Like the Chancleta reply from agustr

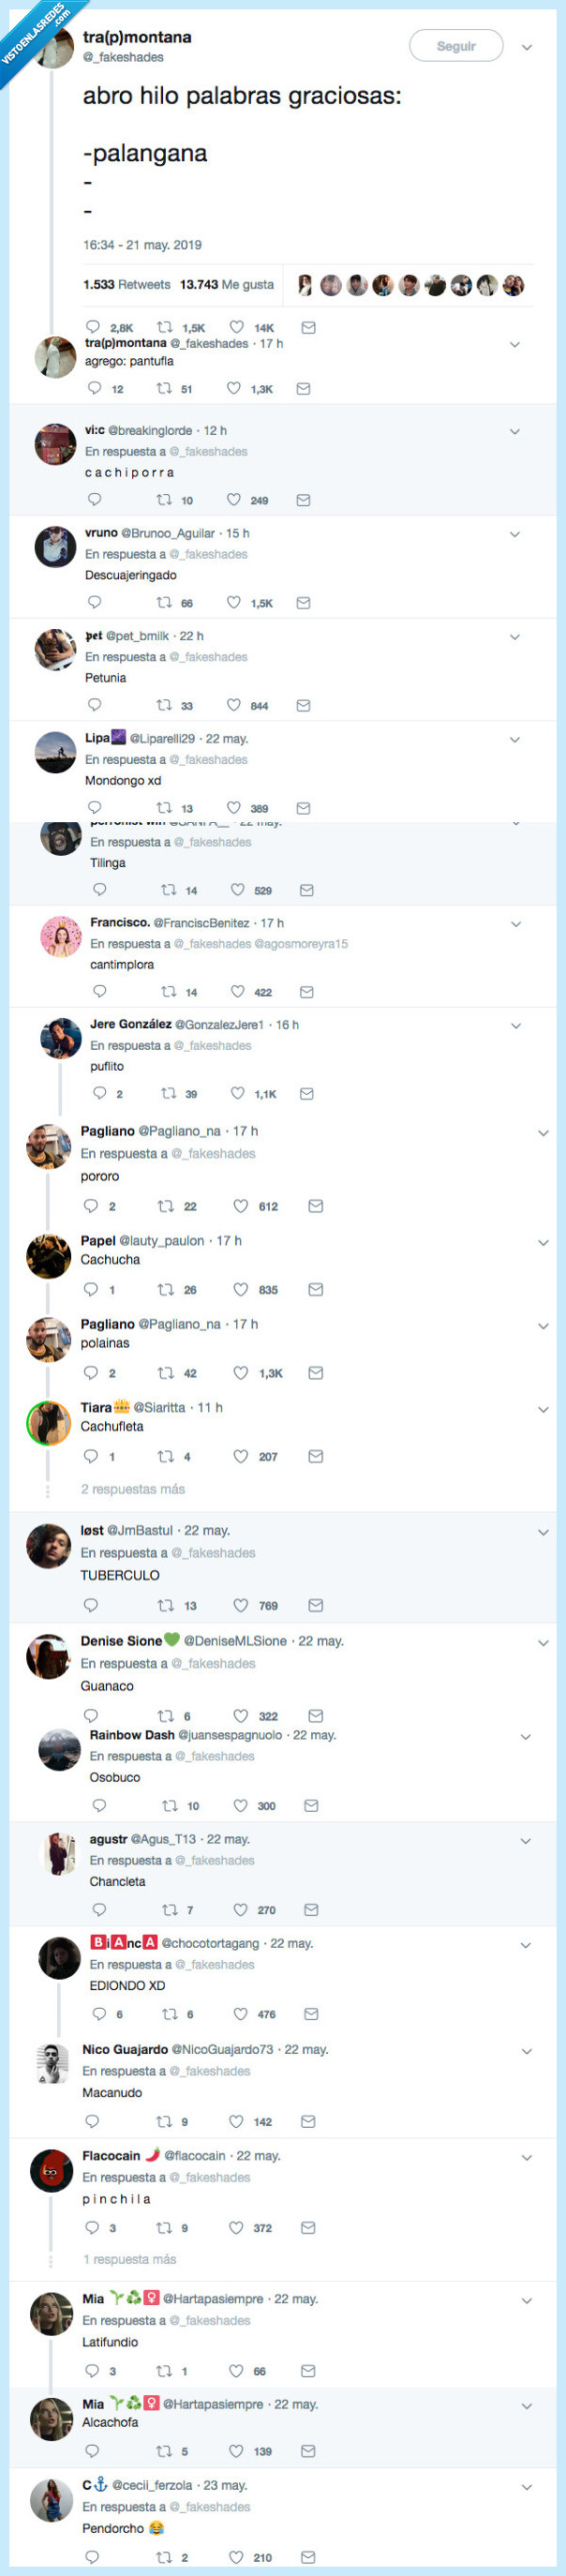point(242,1910)
